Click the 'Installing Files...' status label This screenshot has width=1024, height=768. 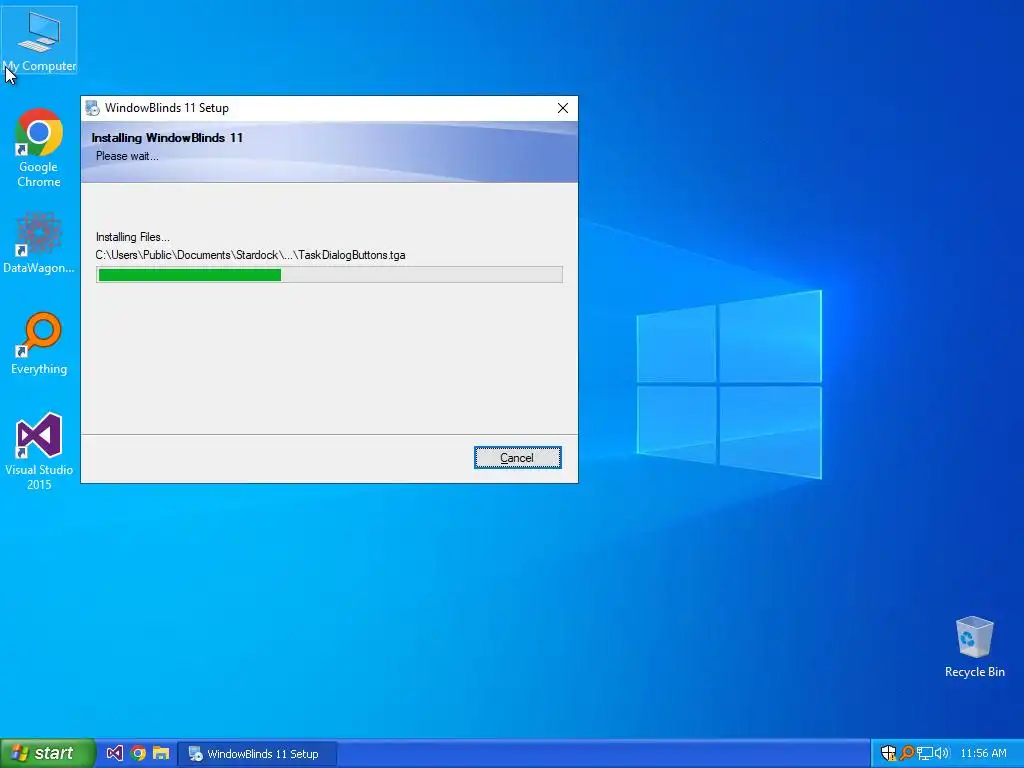pos(133,237)
